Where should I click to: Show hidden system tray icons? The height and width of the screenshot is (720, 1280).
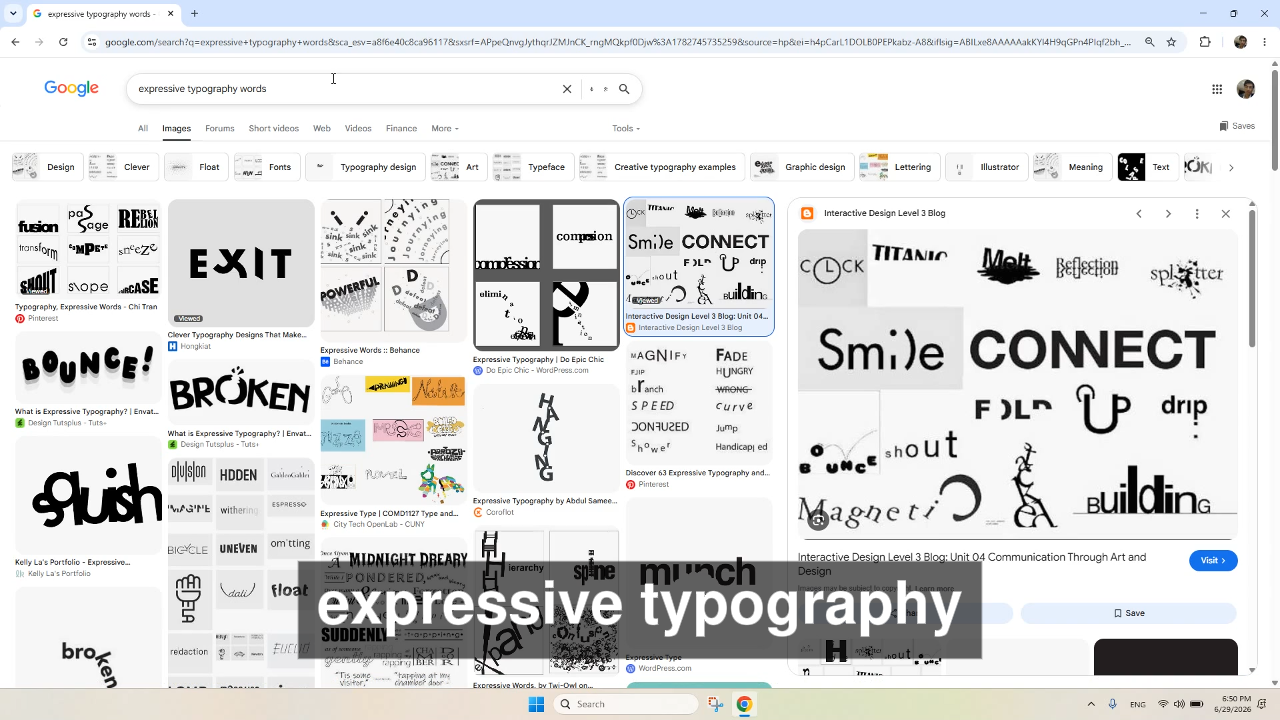pyautogui.click(x=1092, y=704)
